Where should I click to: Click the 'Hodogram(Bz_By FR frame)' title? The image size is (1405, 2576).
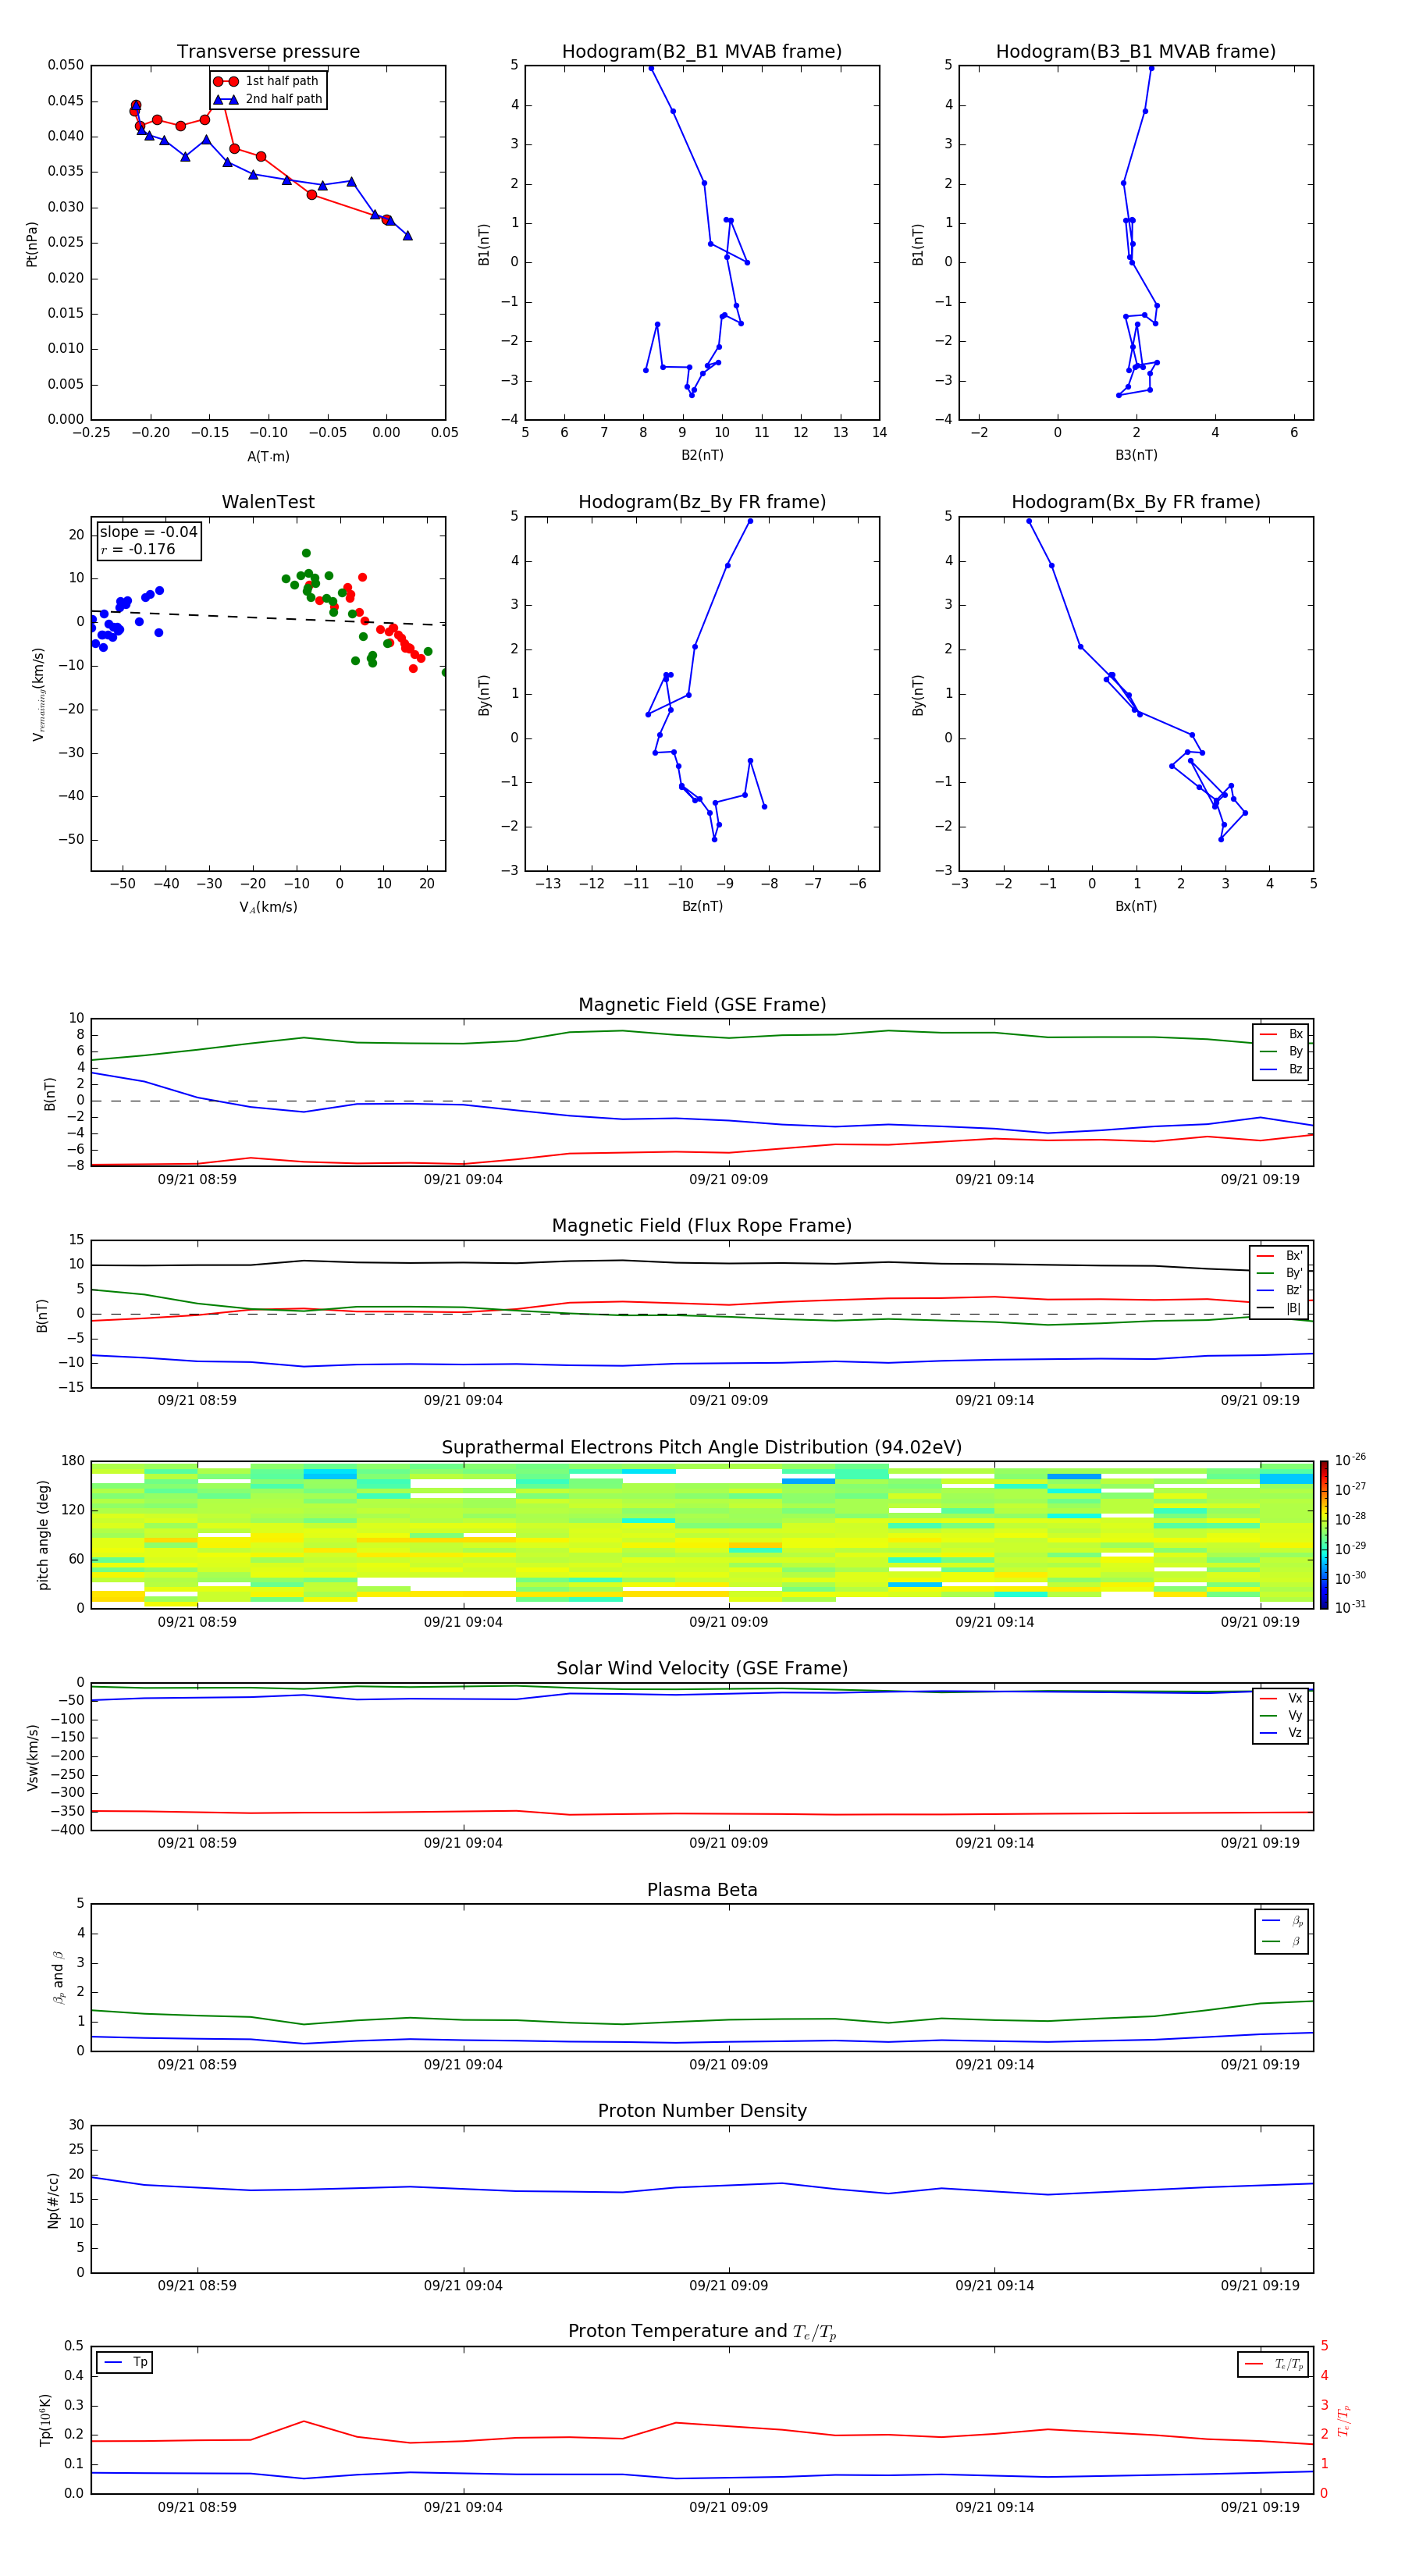click(702, 502)
